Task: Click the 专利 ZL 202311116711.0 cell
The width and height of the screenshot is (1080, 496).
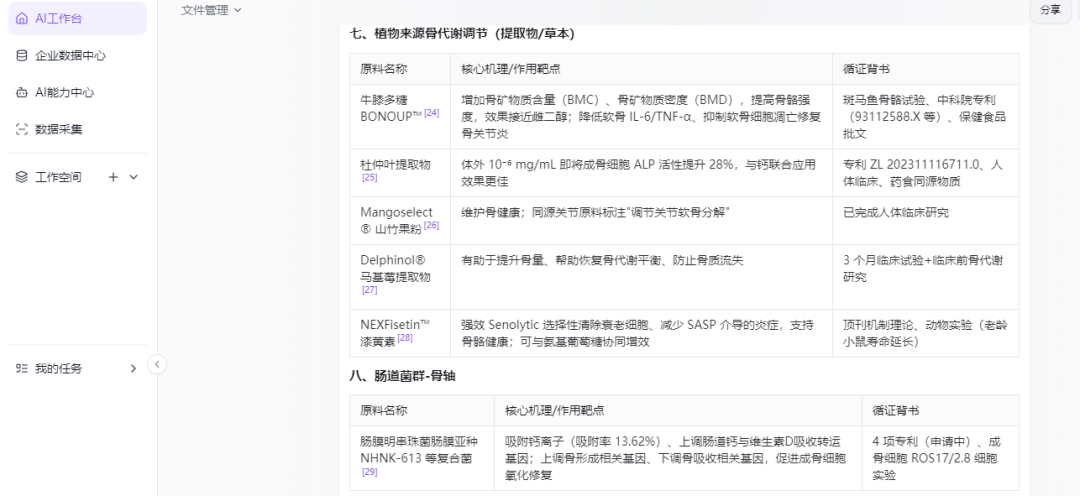Action: [x=926, y=173]
